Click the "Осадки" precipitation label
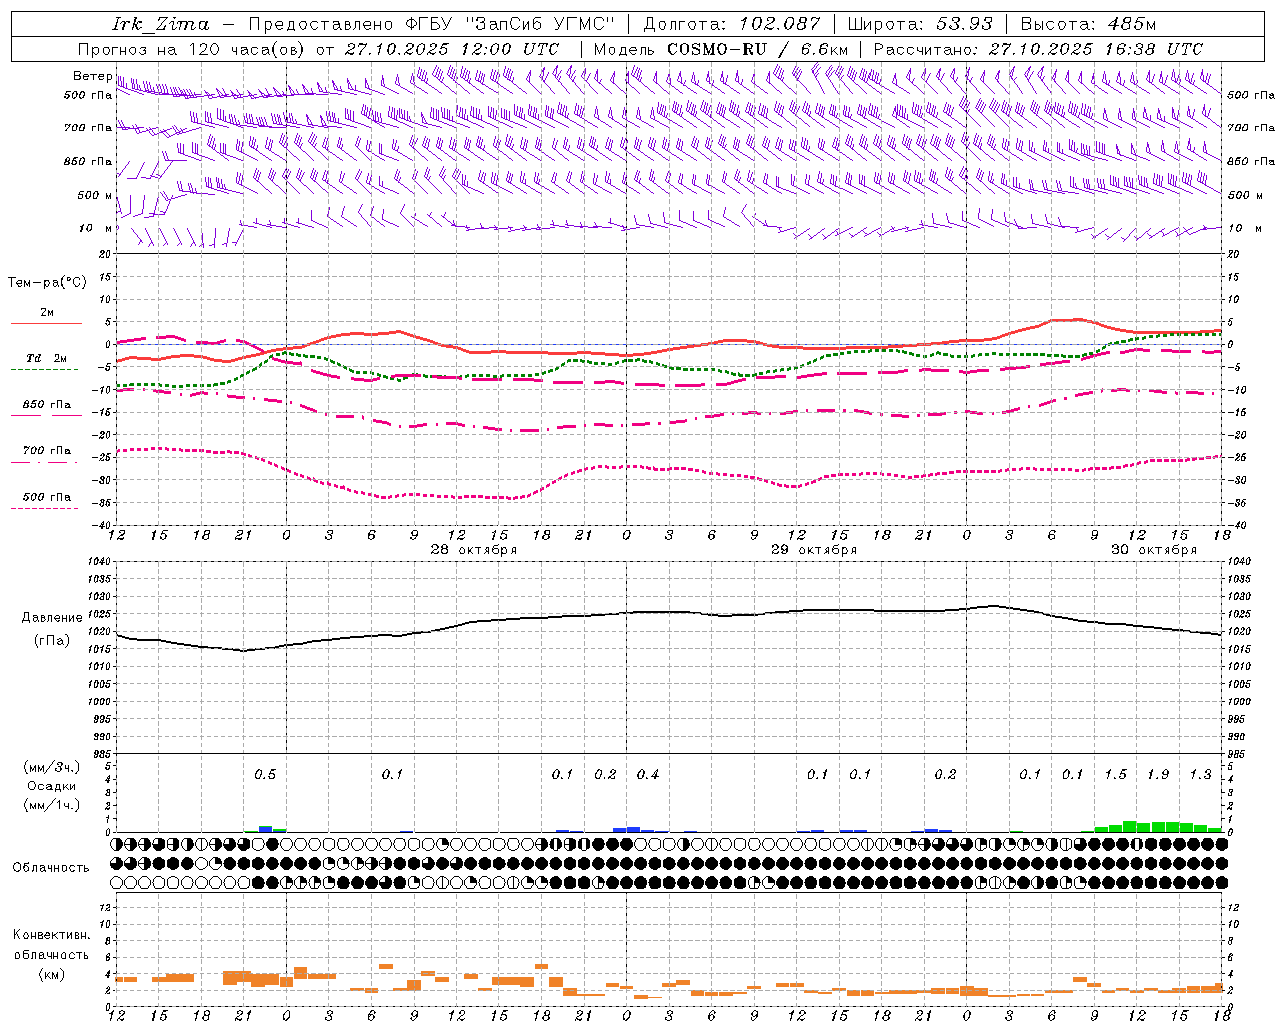Viewport: 1280px width, 1024px height. pyautogui.click(x=52, y=786)
